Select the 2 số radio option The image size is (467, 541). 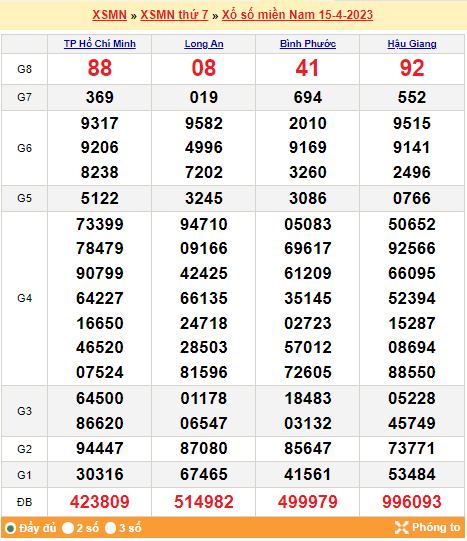[x=68, y=528]
